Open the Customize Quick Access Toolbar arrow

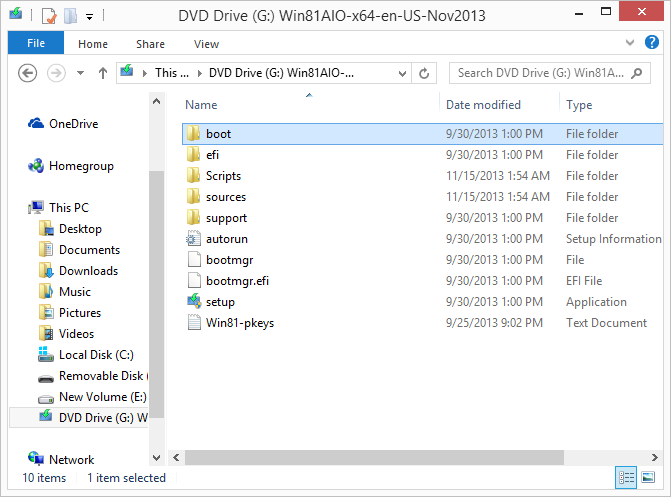click(89, 17)
